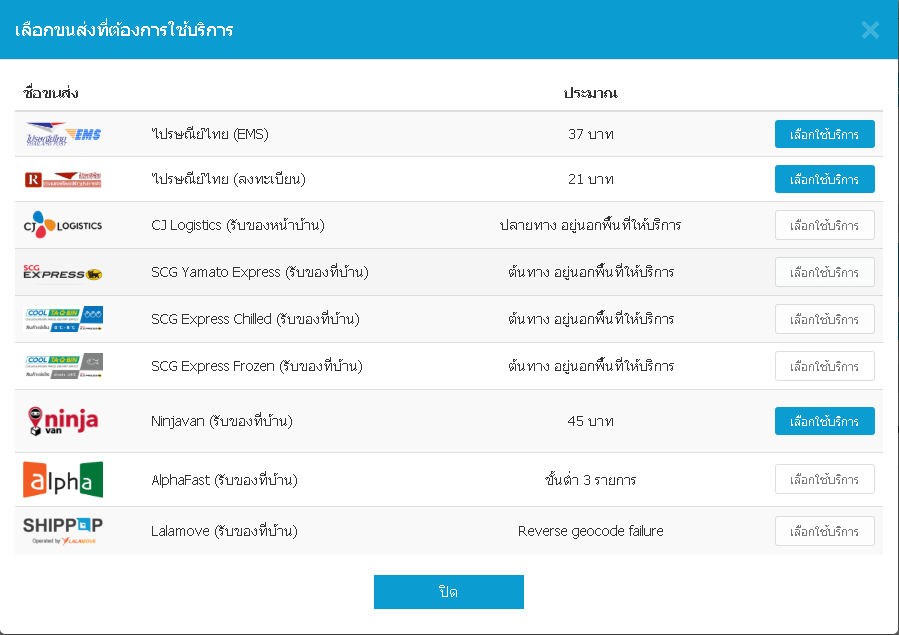The image size is (899, 635).
Task: Click SCG Yamato's ต้นทาง อยู่นอกพื้นที่ให้บริการ message
Action: click(591, 272)
